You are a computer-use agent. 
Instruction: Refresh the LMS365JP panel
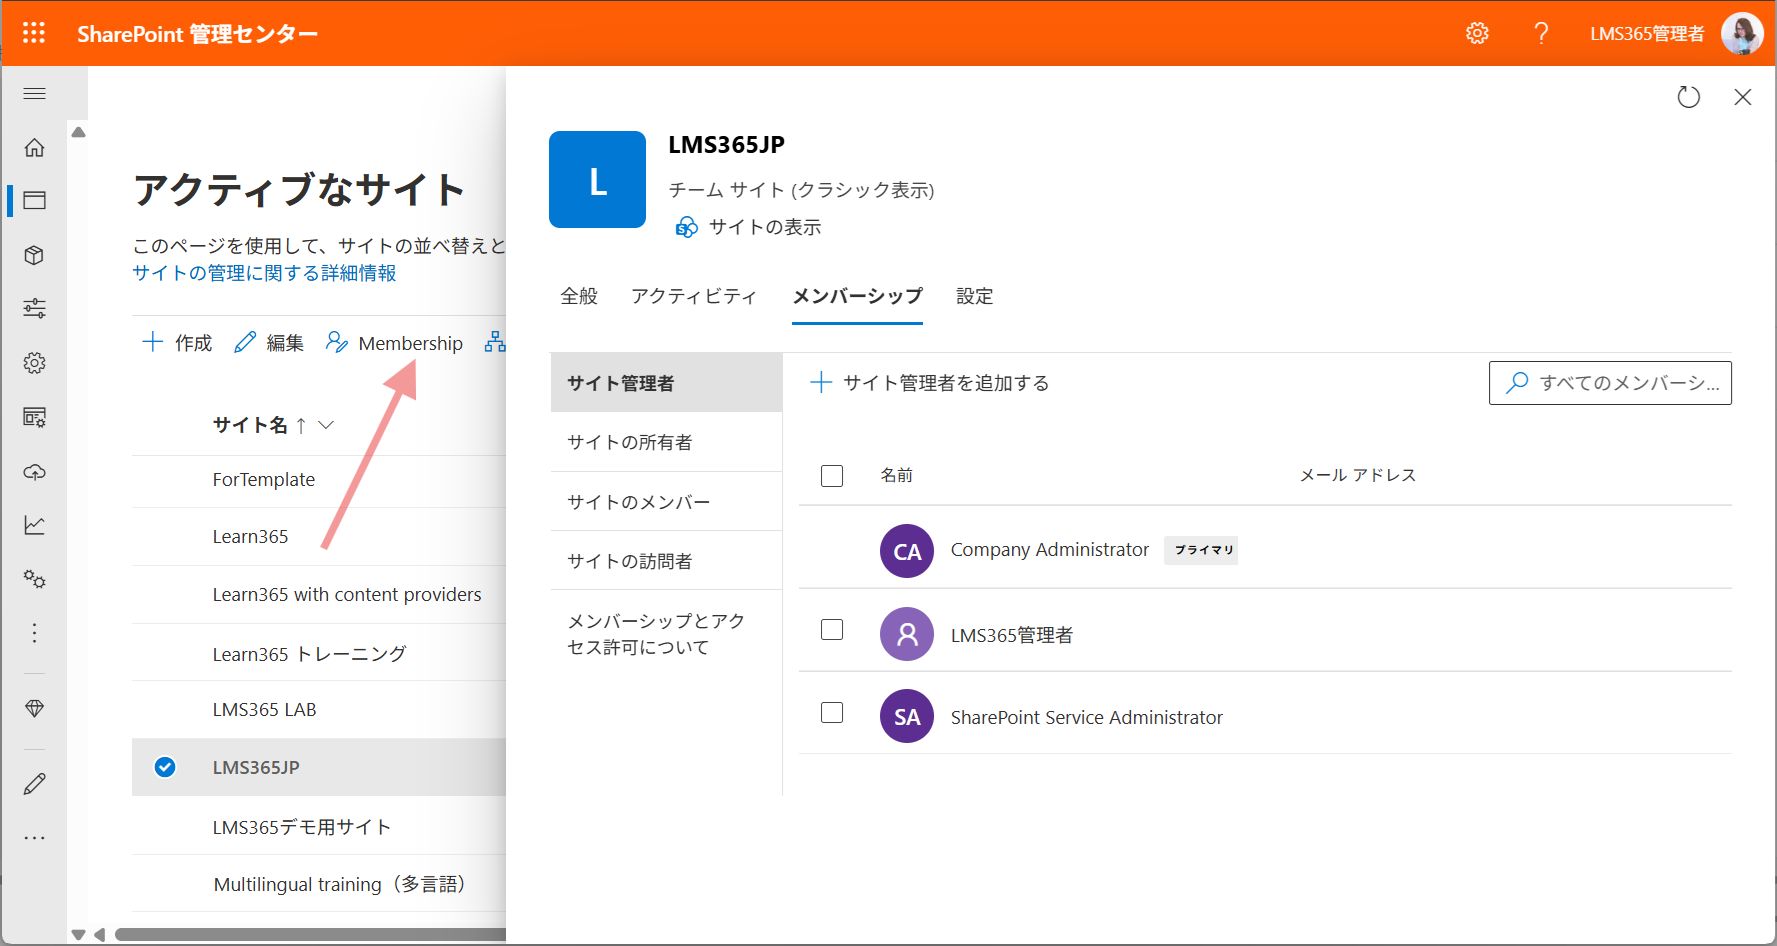pos(1689,97)
